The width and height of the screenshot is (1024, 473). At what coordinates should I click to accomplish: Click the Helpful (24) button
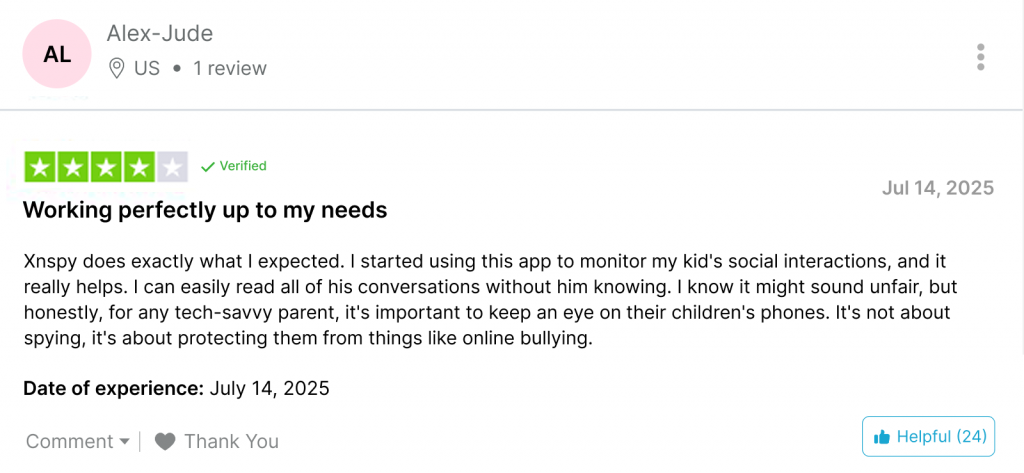929,436
